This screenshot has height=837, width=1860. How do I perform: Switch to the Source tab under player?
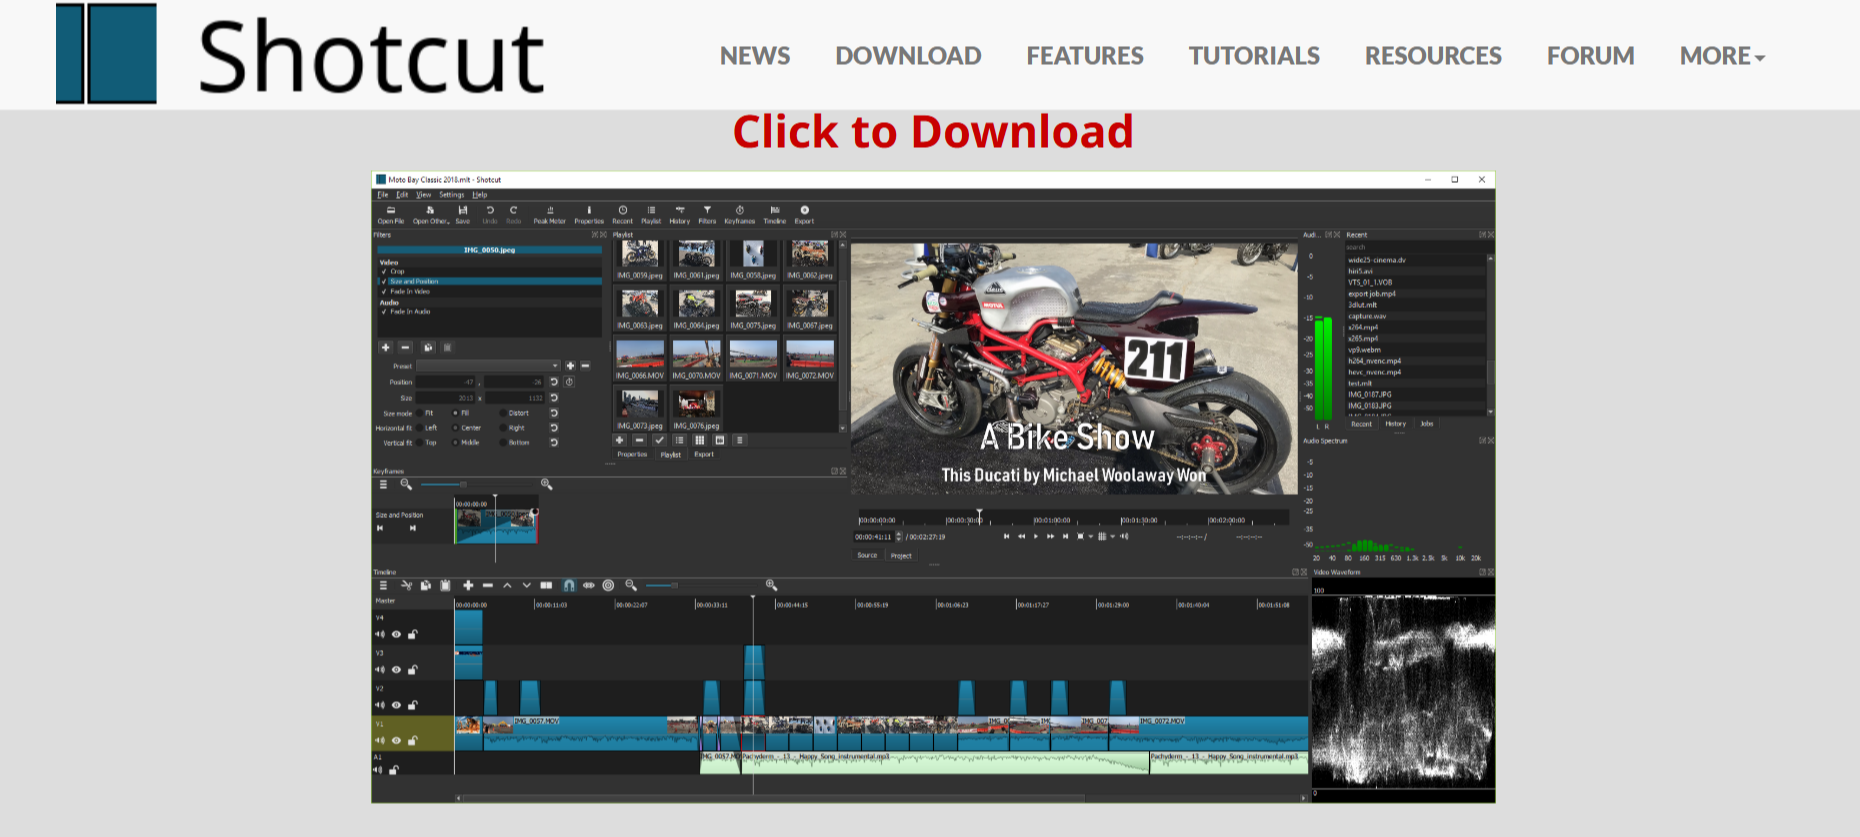click(867, 555)
